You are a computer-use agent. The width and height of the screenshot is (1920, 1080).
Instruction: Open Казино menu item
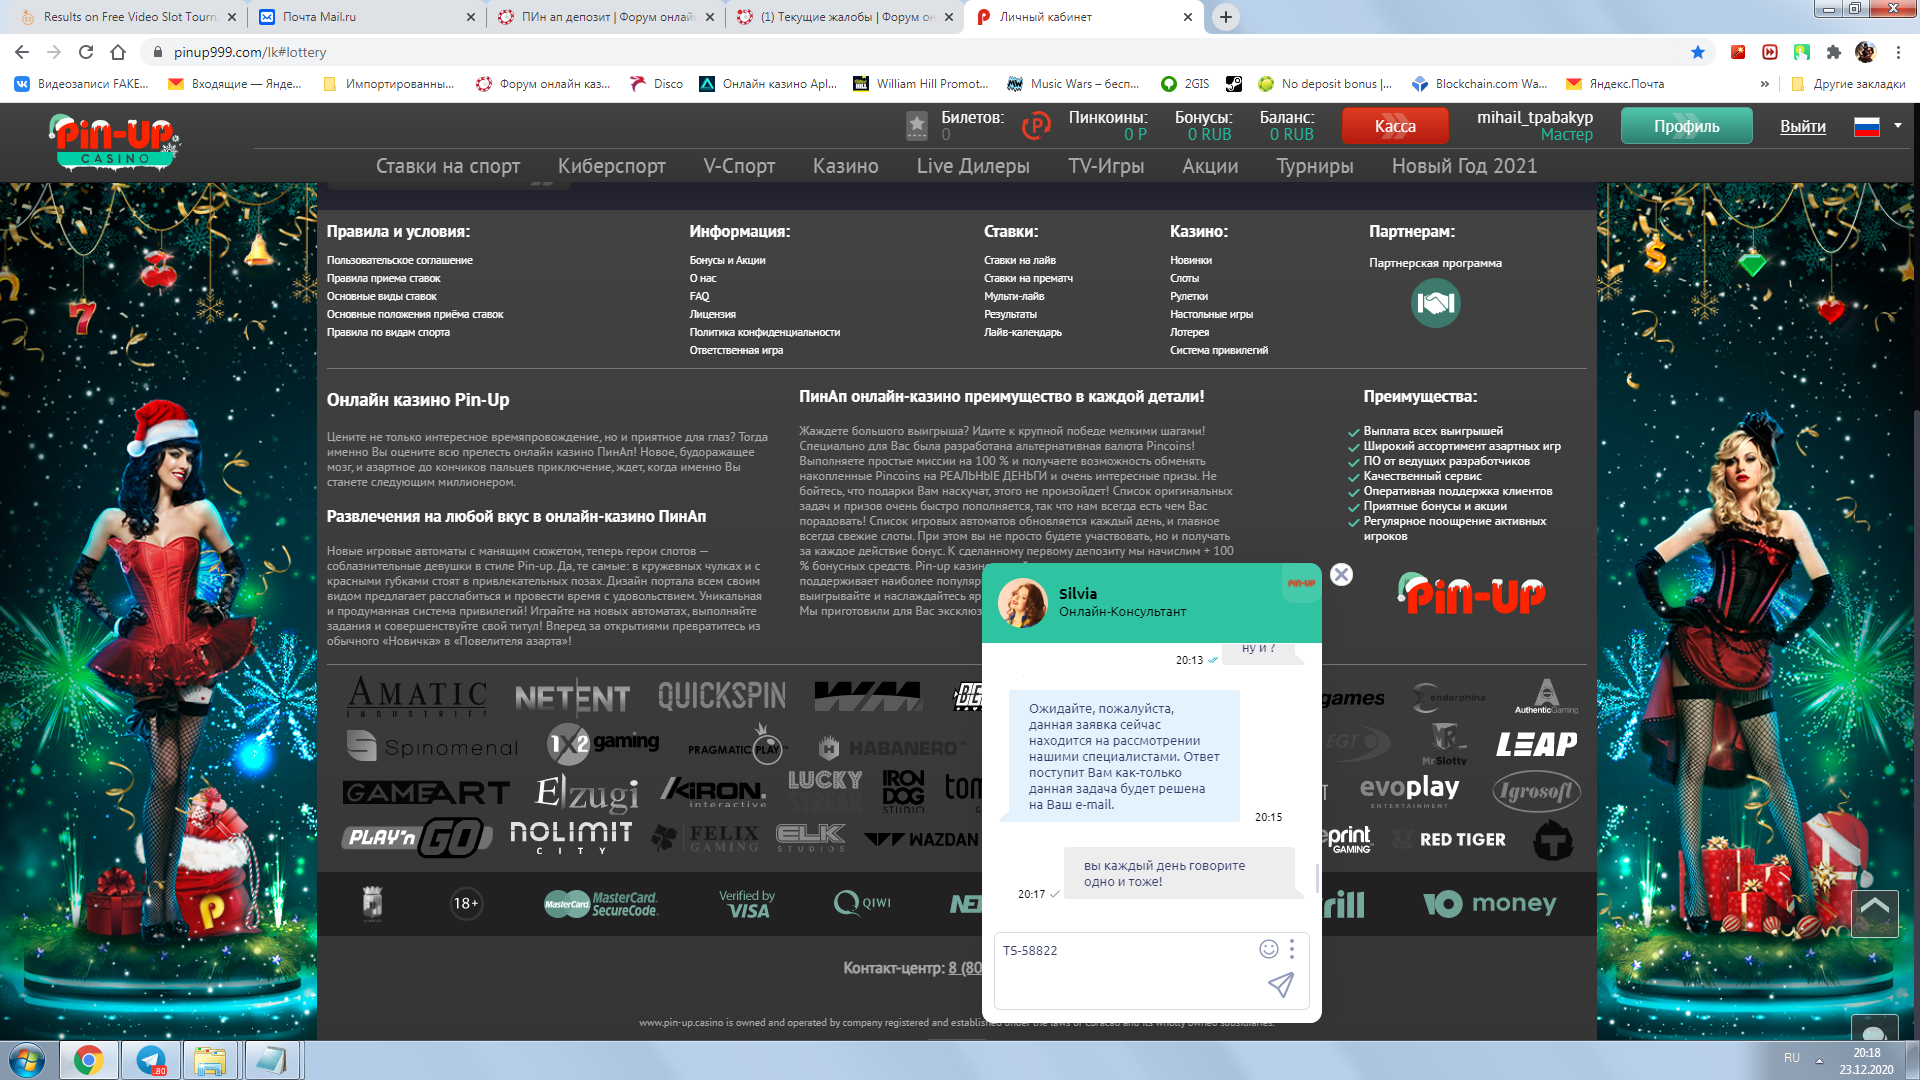coord(846,166)
